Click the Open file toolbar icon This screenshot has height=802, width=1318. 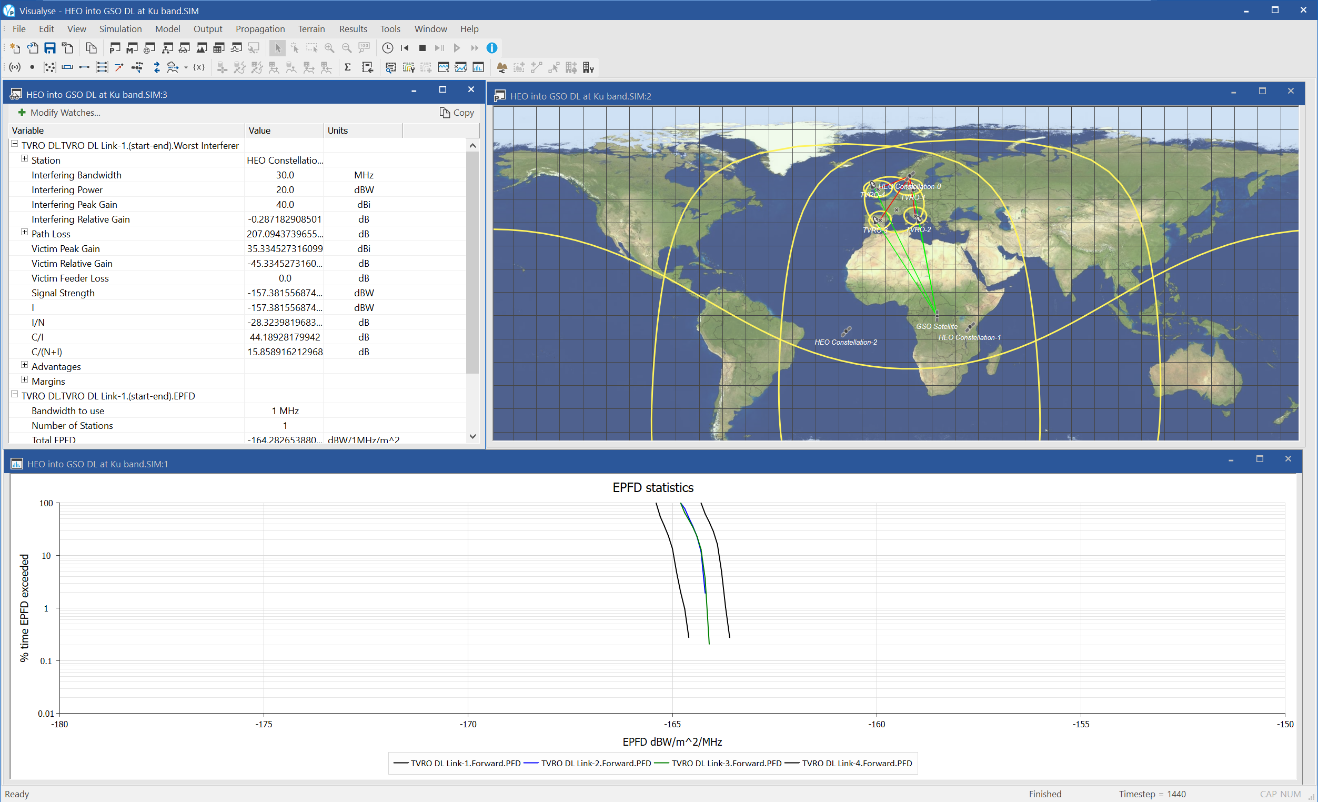[32, 48]
